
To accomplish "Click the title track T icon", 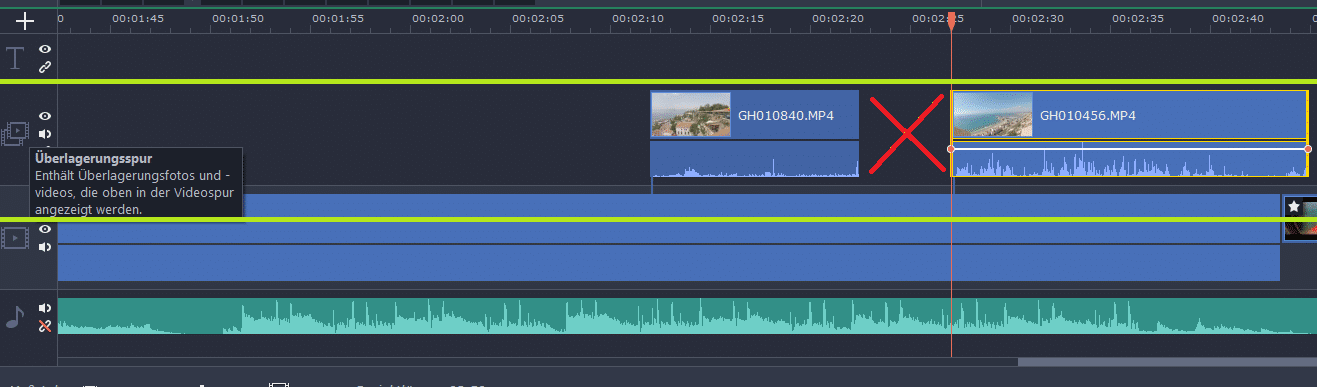I will [x=15, y=58].
